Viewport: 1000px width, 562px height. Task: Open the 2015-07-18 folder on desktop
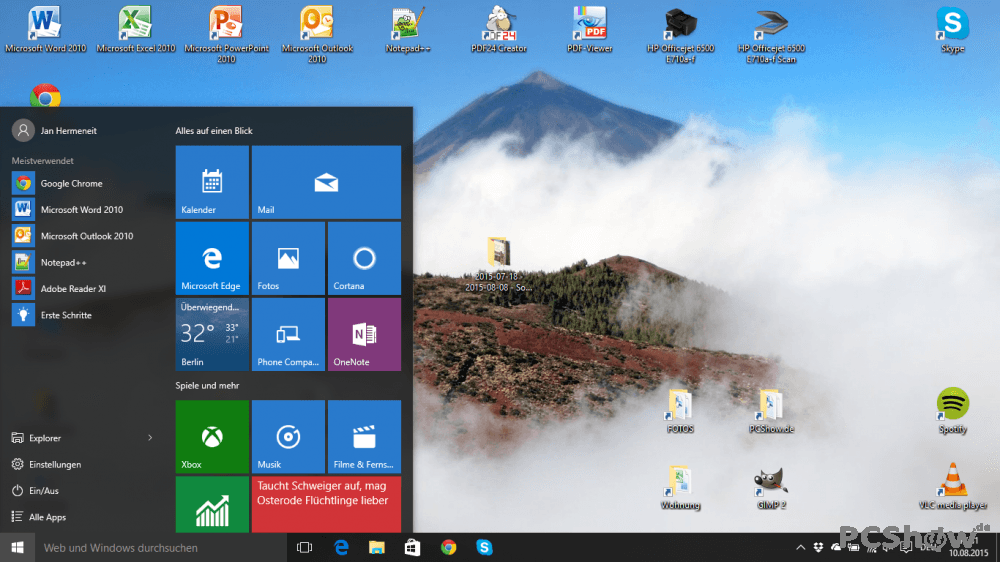499,264
